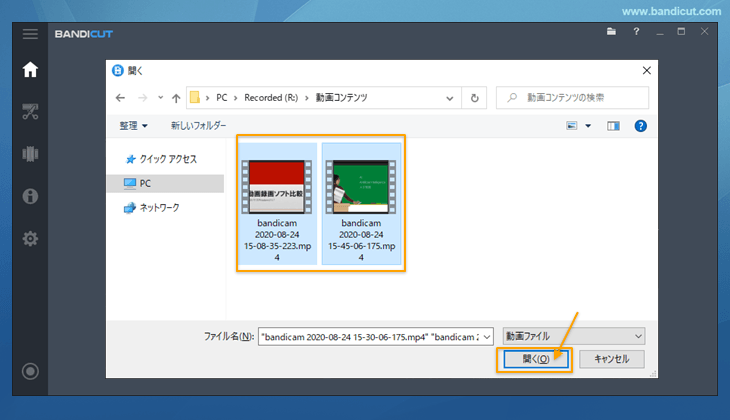Viewport: 730px width, 420px height.
Task: Open the 整理 menu
Action: click(x=133, y=126)
